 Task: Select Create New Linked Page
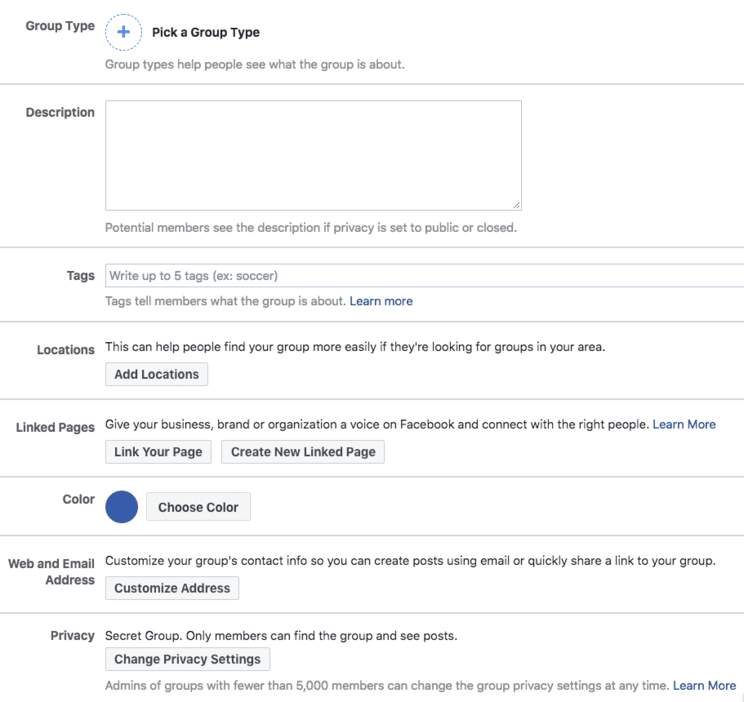(303, 452)
